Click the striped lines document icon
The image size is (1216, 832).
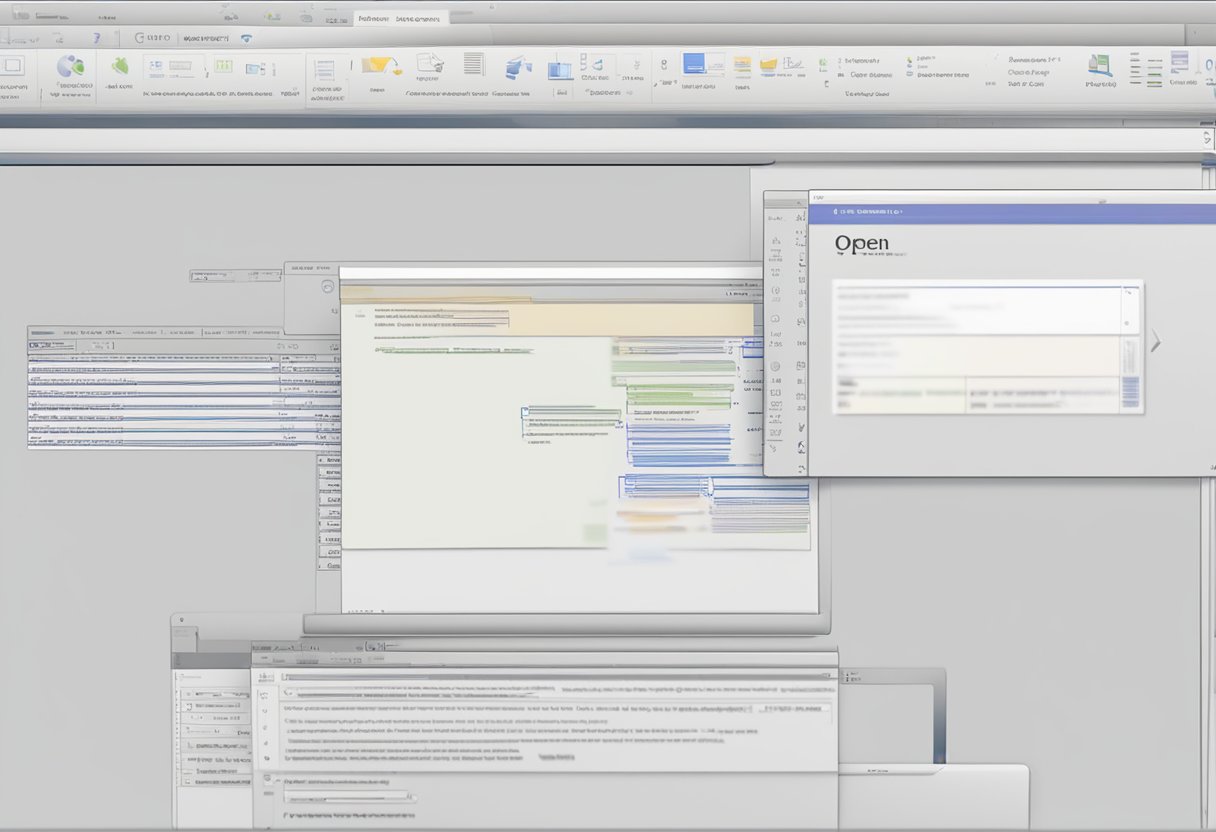point(473,65)
